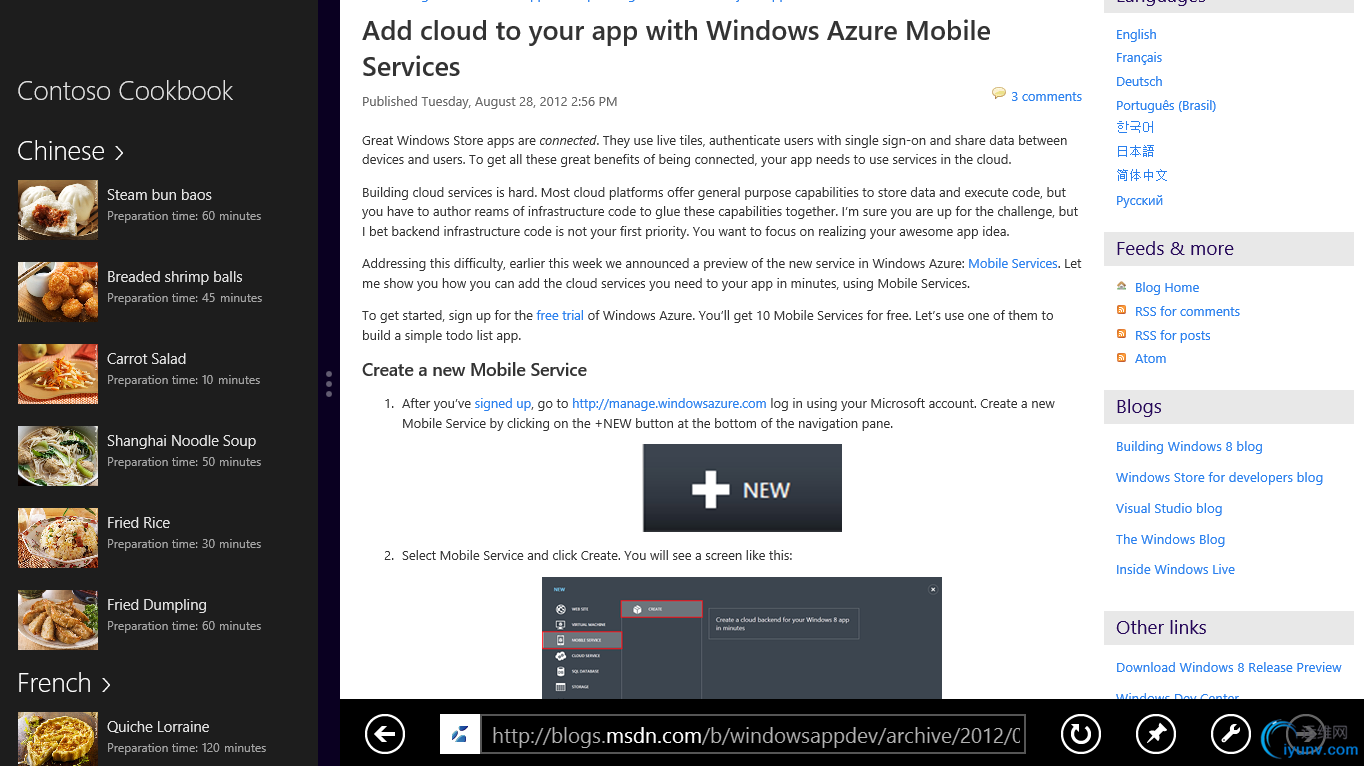Select the Carrot Salad recipe image
This screenshot has height=766, width=1364.
[58, 374]
